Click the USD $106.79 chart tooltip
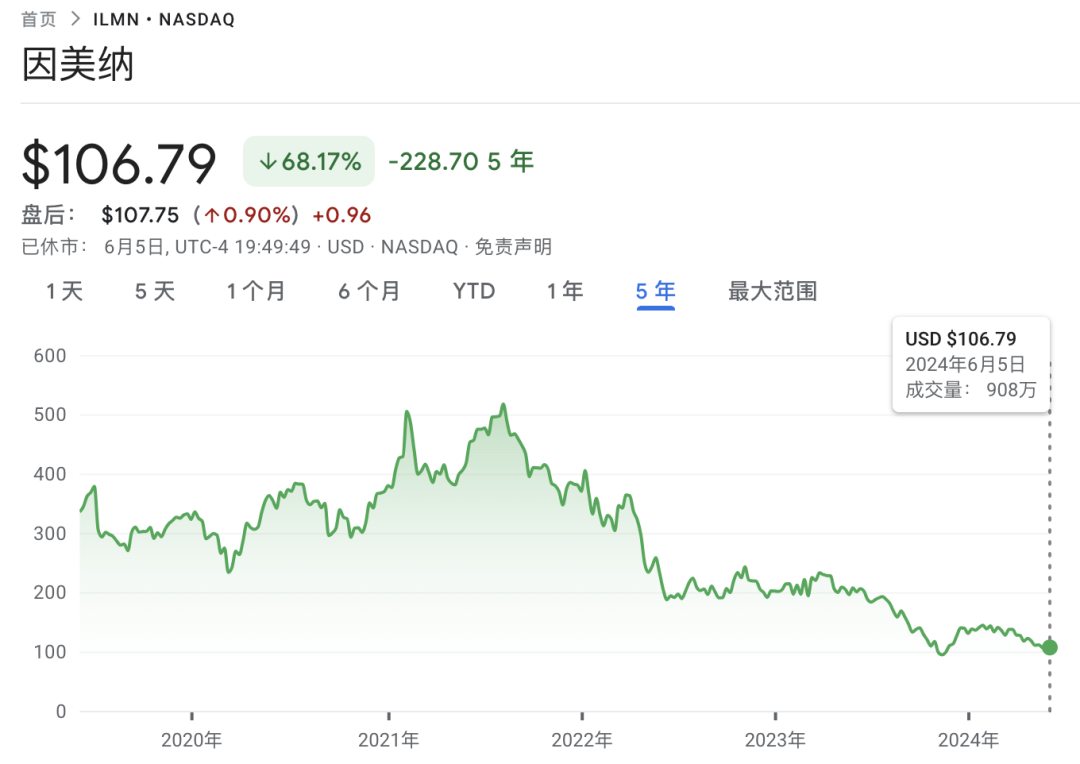 coord(970,364)
